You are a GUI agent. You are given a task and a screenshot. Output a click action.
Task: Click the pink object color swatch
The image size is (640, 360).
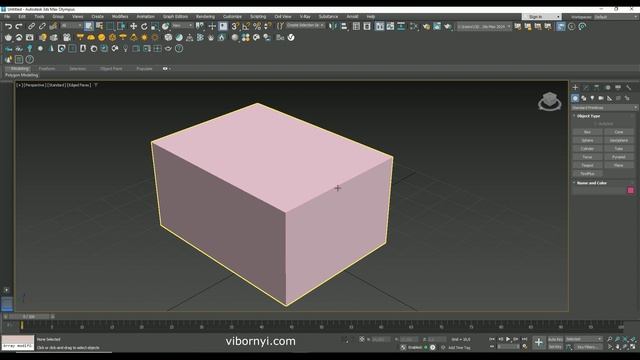pos(631,190)
